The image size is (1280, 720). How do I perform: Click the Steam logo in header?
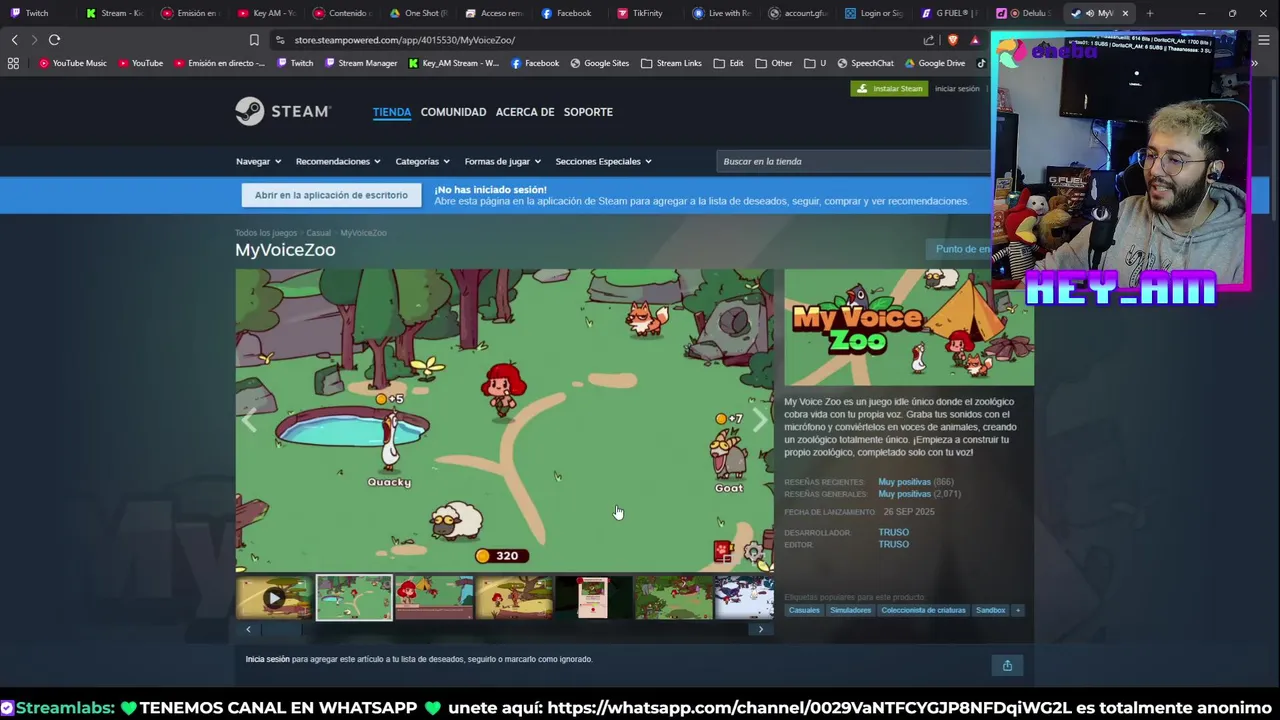[x=283, y=111]
